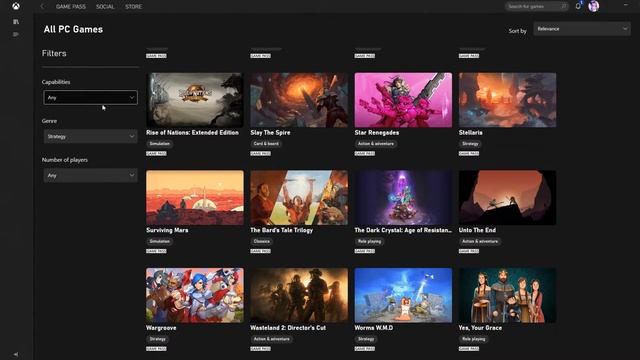Expand the Number of players dropdown
The width and height of the screenshot is (640, 360).
pos(90,176)
